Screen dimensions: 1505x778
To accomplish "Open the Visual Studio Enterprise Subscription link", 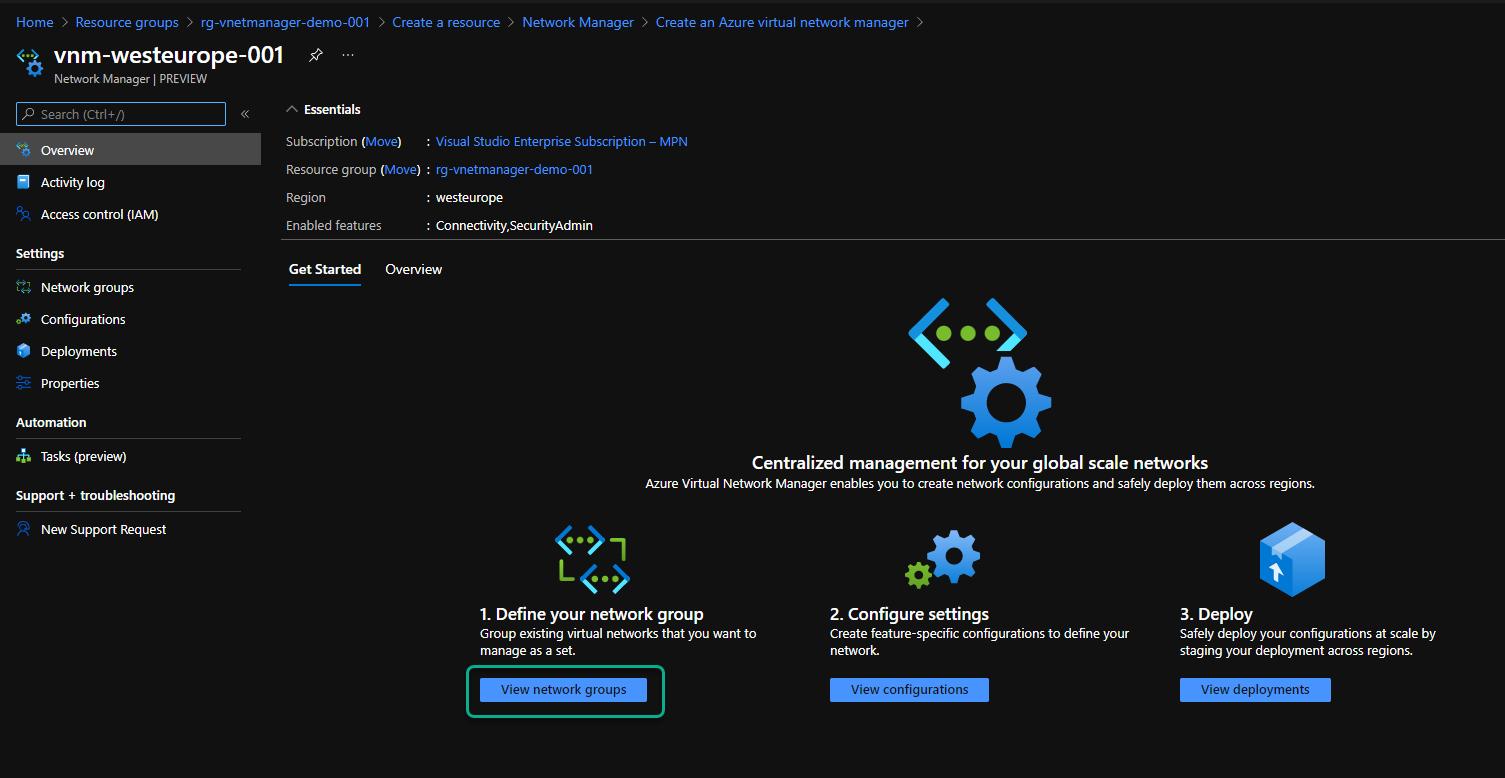I will click(x=561, y=141).
